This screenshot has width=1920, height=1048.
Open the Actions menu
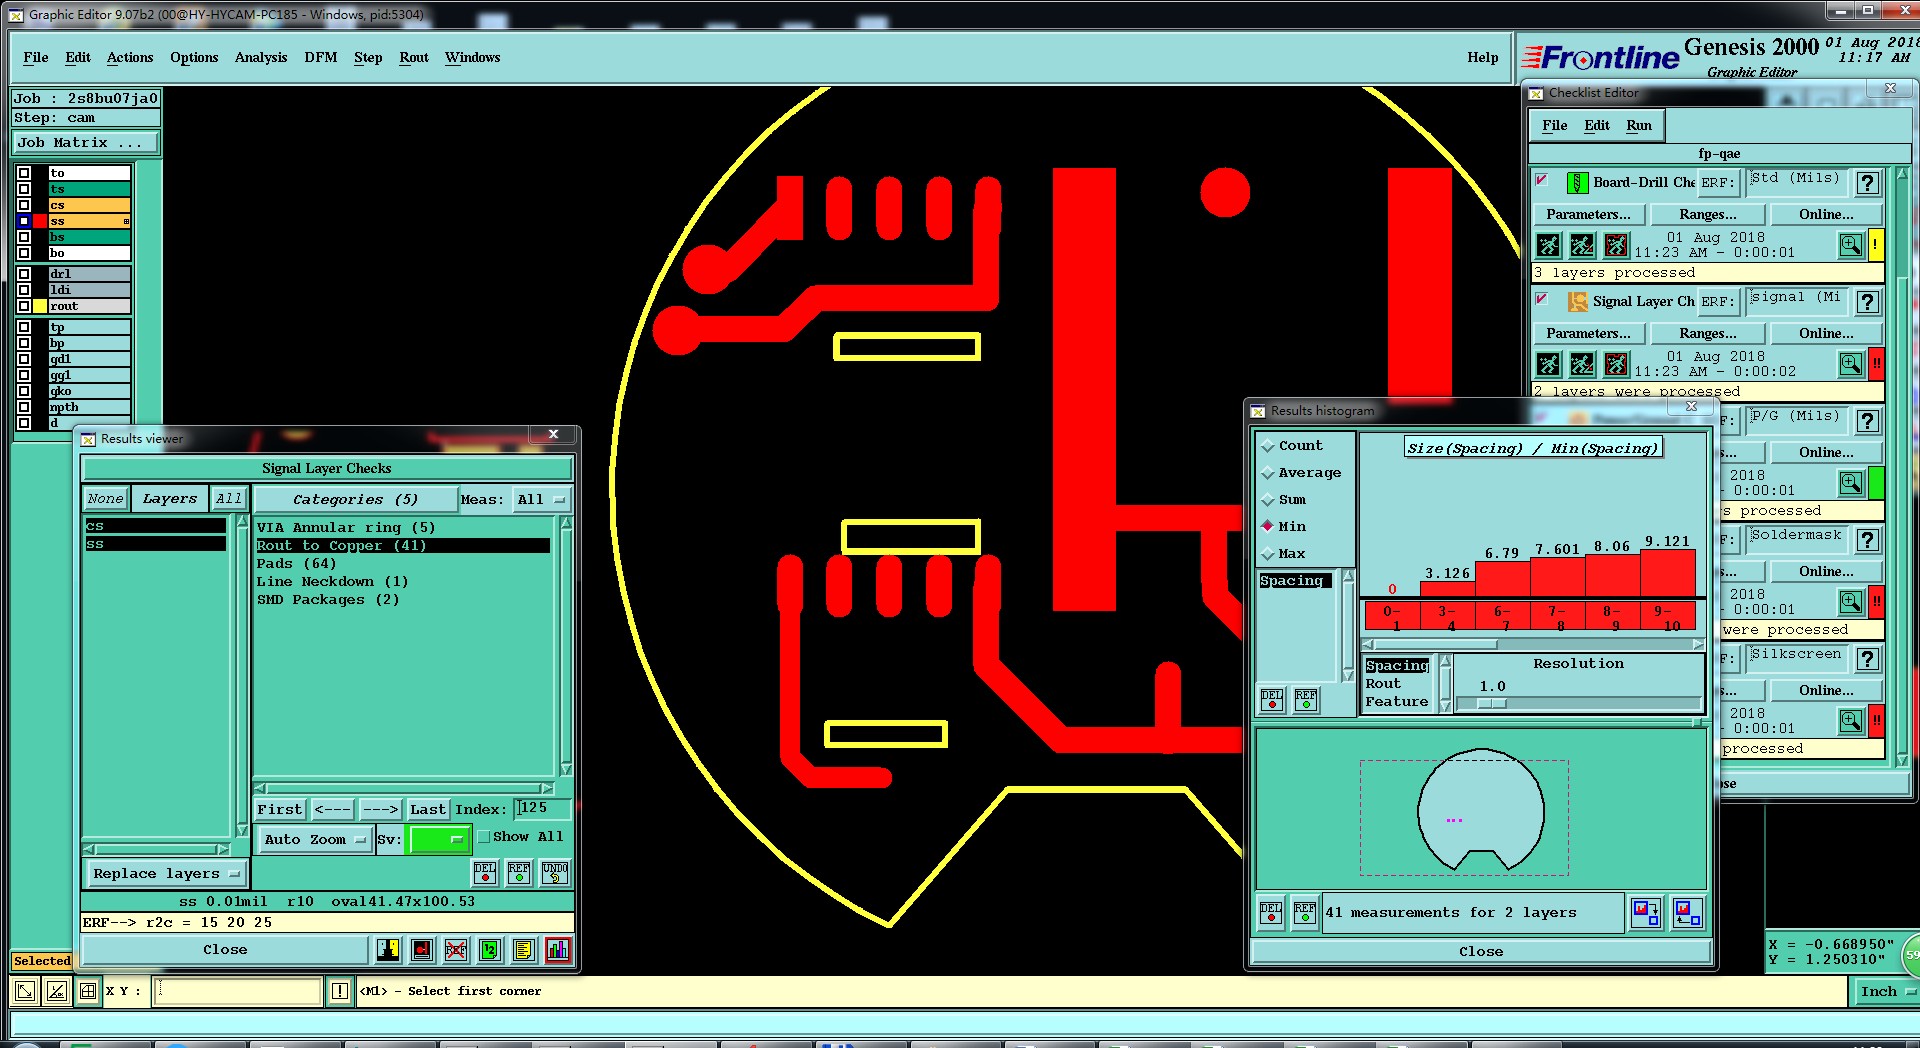[x=130, y=57]
